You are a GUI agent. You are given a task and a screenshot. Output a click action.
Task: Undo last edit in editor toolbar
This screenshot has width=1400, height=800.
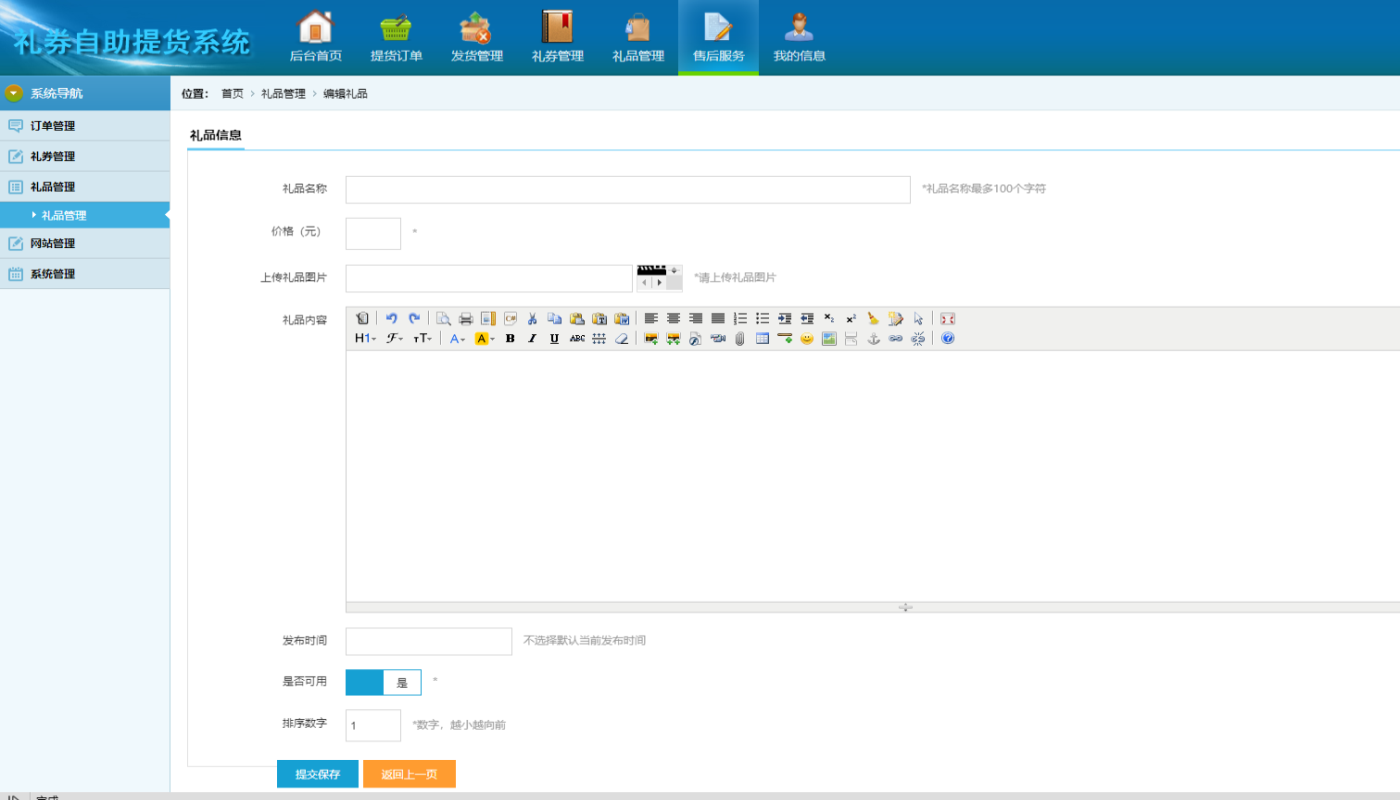point(392,319)
